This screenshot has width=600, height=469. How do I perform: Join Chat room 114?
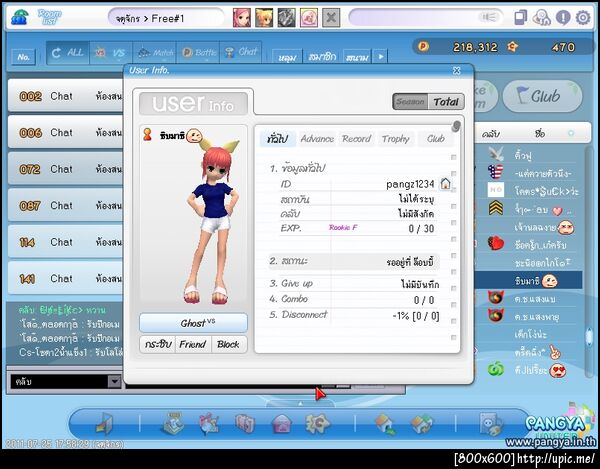tap(66, 242)
